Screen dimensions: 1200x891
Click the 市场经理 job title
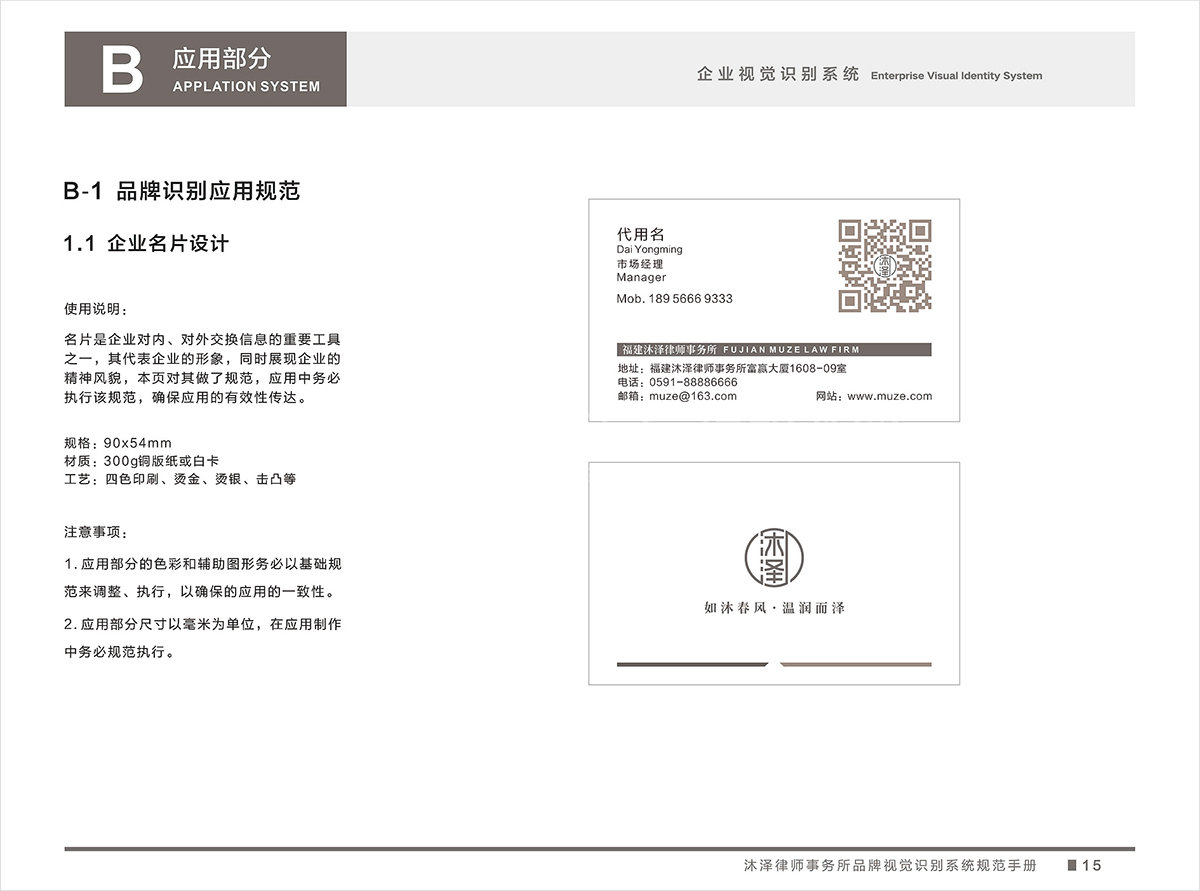coord(640,264)
